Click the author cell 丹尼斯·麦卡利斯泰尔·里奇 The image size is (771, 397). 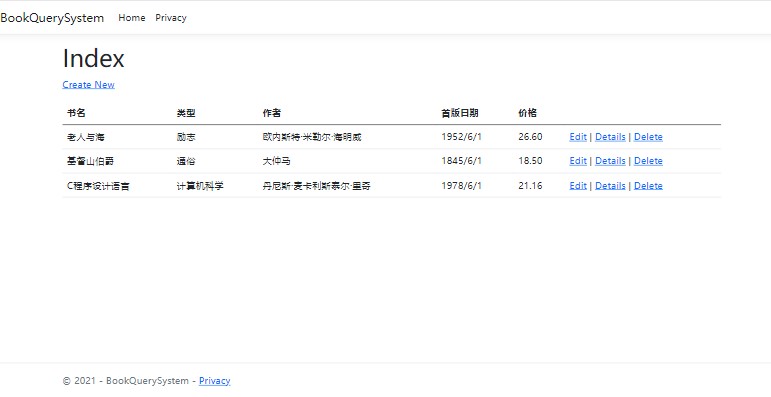tap(316, 186)
